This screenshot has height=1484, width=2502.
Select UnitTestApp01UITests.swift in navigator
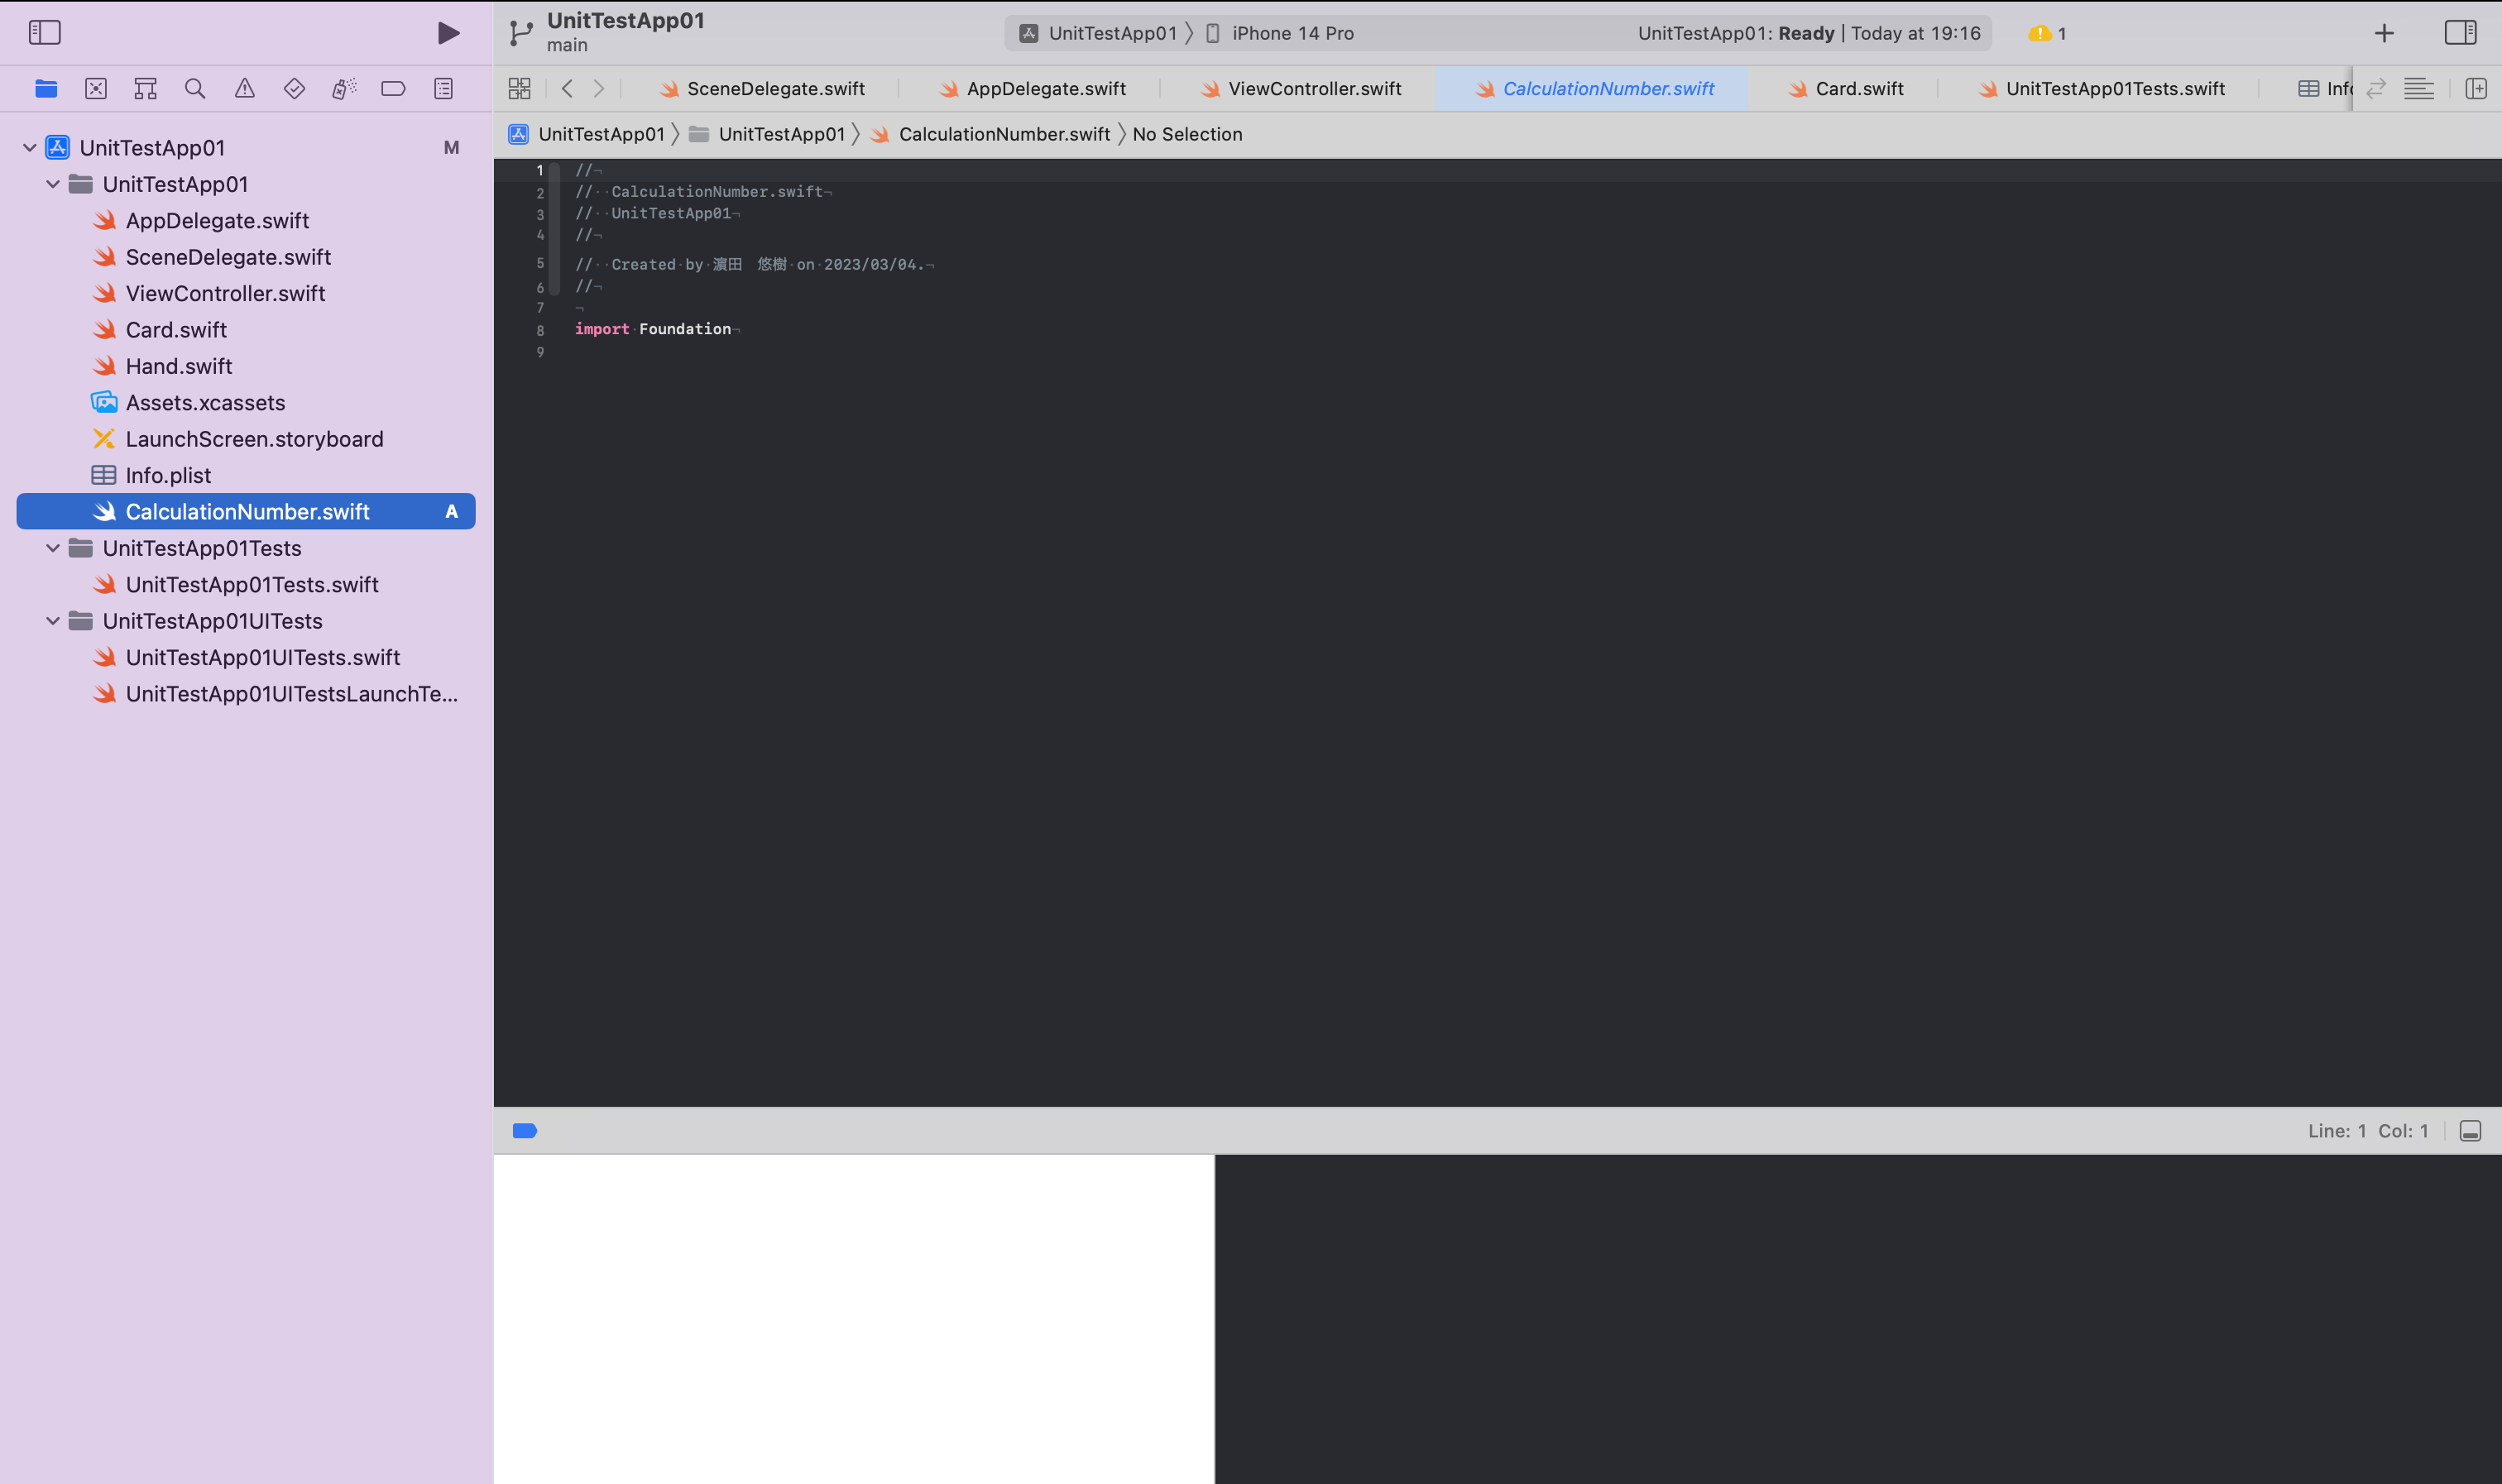(246, 658)
